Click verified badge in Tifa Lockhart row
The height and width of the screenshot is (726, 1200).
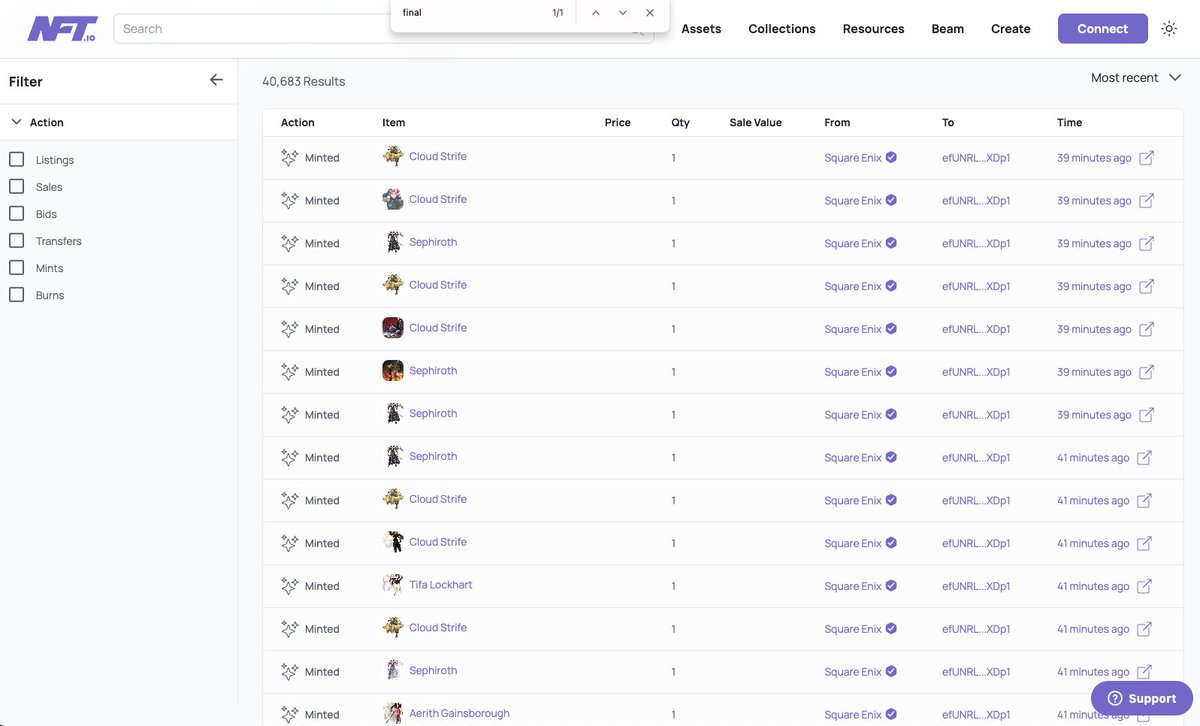pyautogui.click(x=891, y=586)
